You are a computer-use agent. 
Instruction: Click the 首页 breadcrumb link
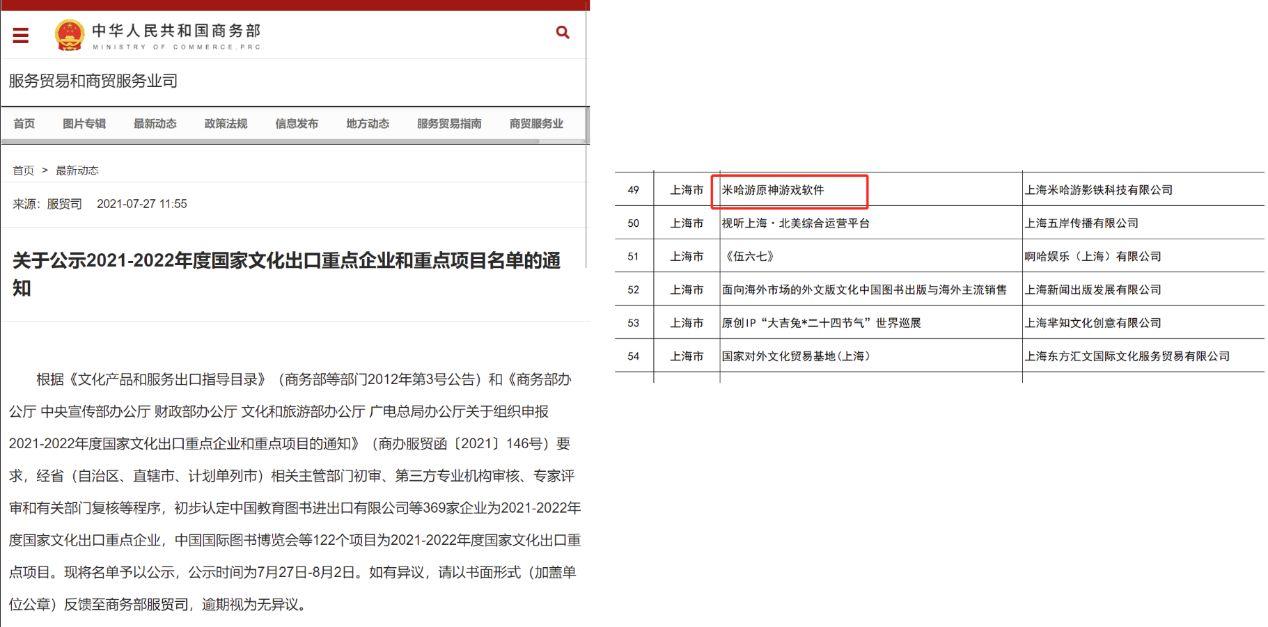23,170
